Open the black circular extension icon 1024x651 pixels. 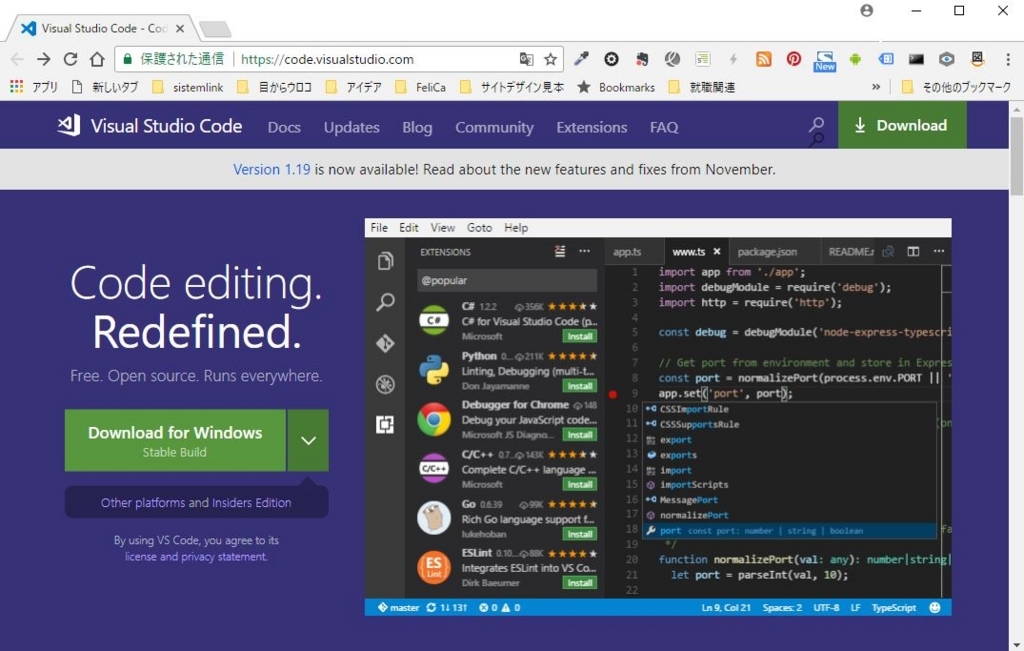click(611, 59)
